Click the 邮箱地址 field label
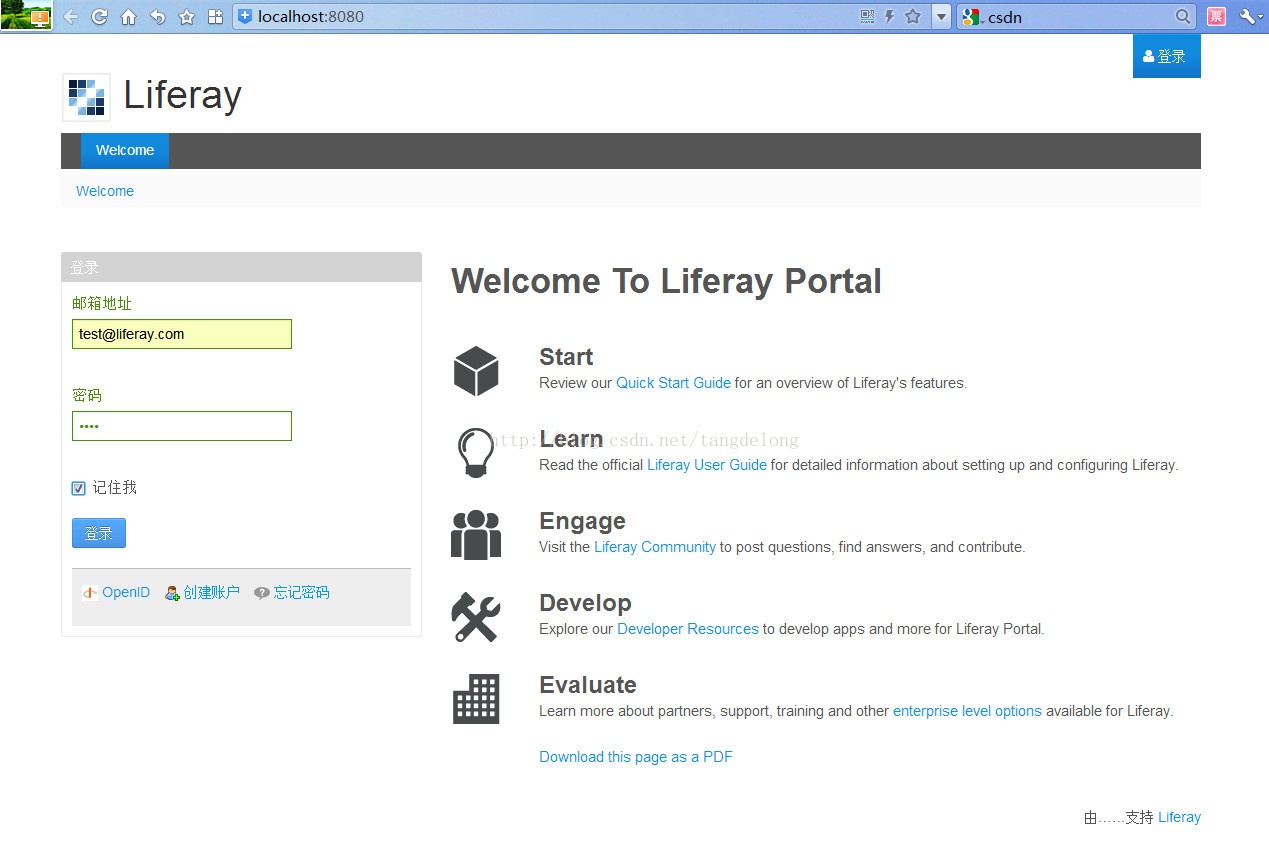1269x859 pixels. [x=102, y=303]
